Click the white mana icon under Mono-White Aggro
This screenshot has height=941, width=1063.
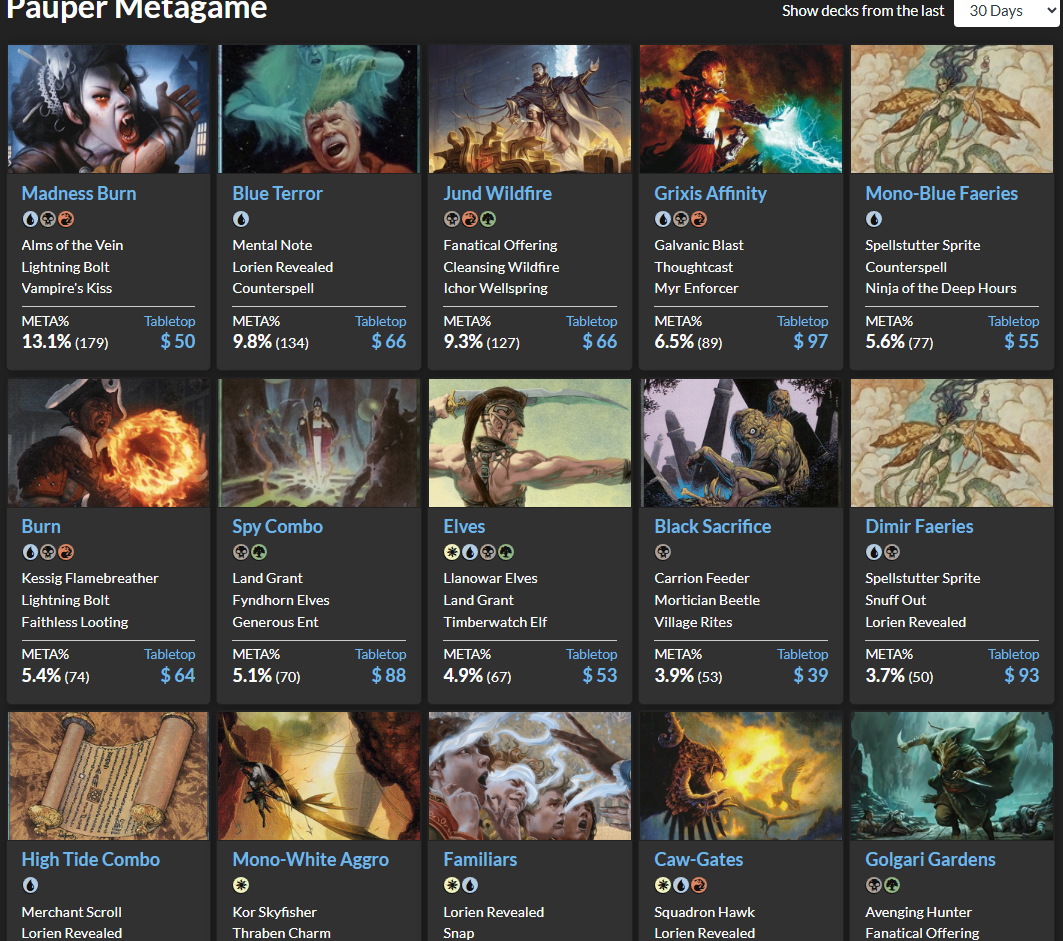coord(241,885)
